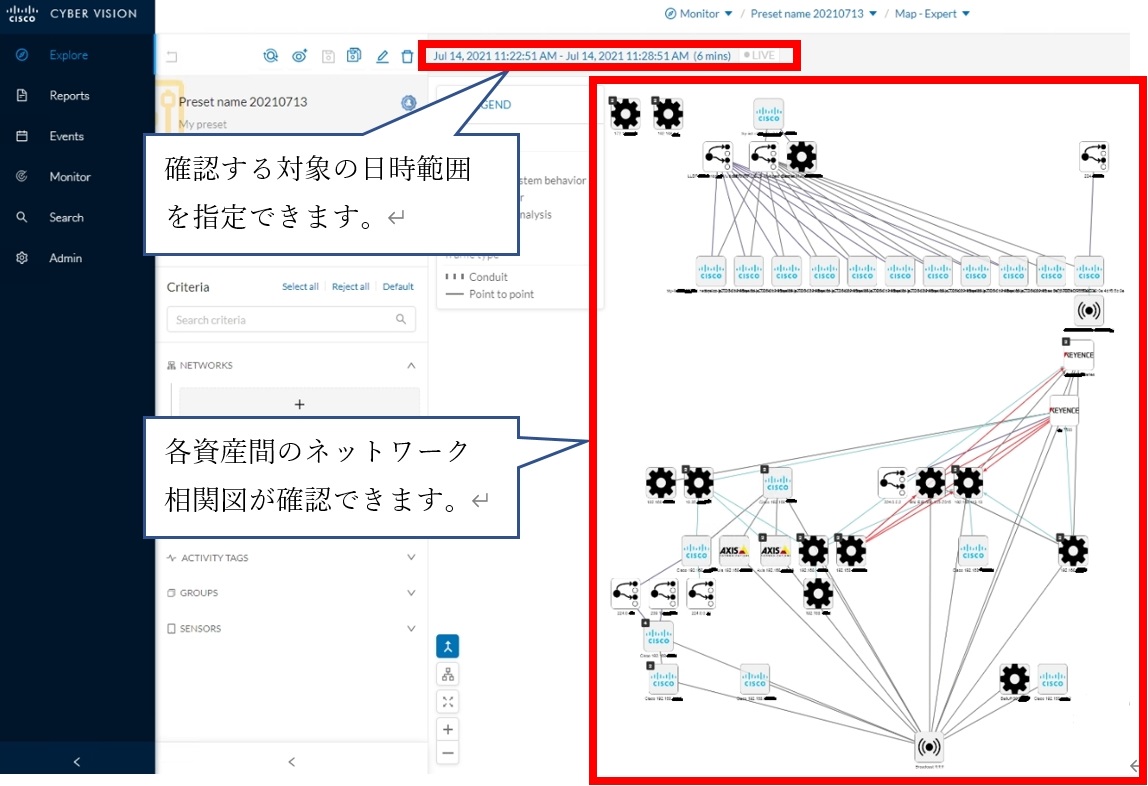The height and width of the screenshot is (786, 1148).
Task: Click the Events calendar icon
Action: click(x=22, y=136)
